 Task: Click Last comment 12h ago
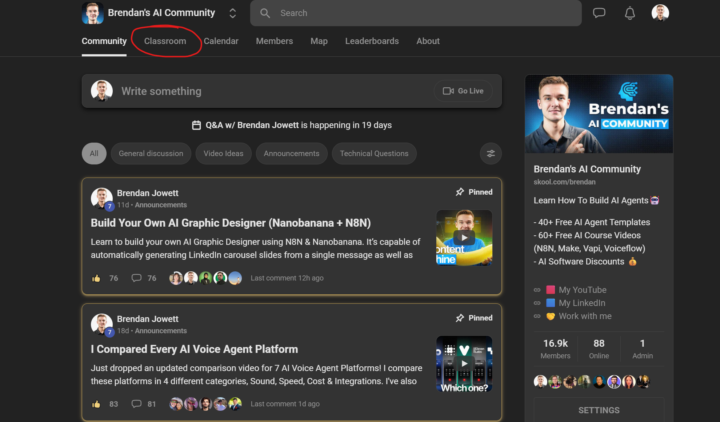tap(287, 278)
